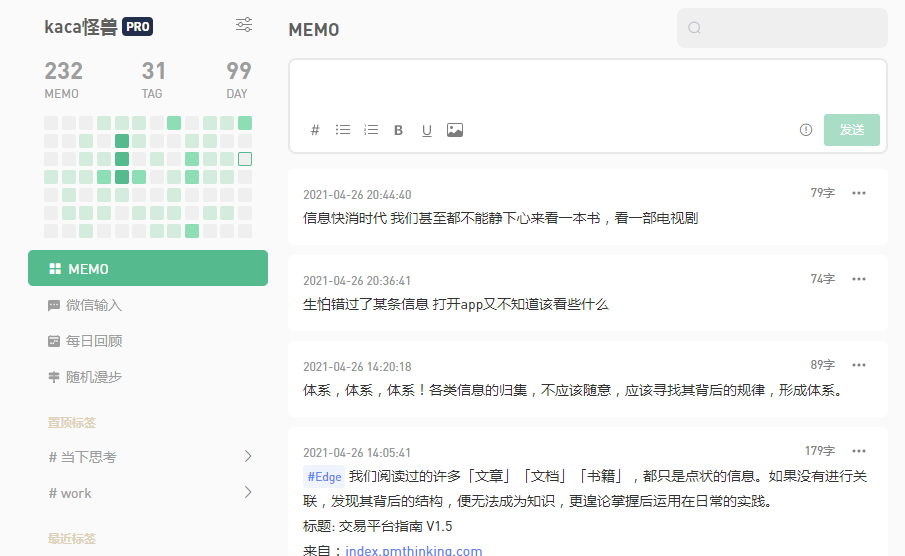Click the 2021-04-26 14:20:18 timestamp
Screen dimensions: 905x556
(x=357, y=367)
